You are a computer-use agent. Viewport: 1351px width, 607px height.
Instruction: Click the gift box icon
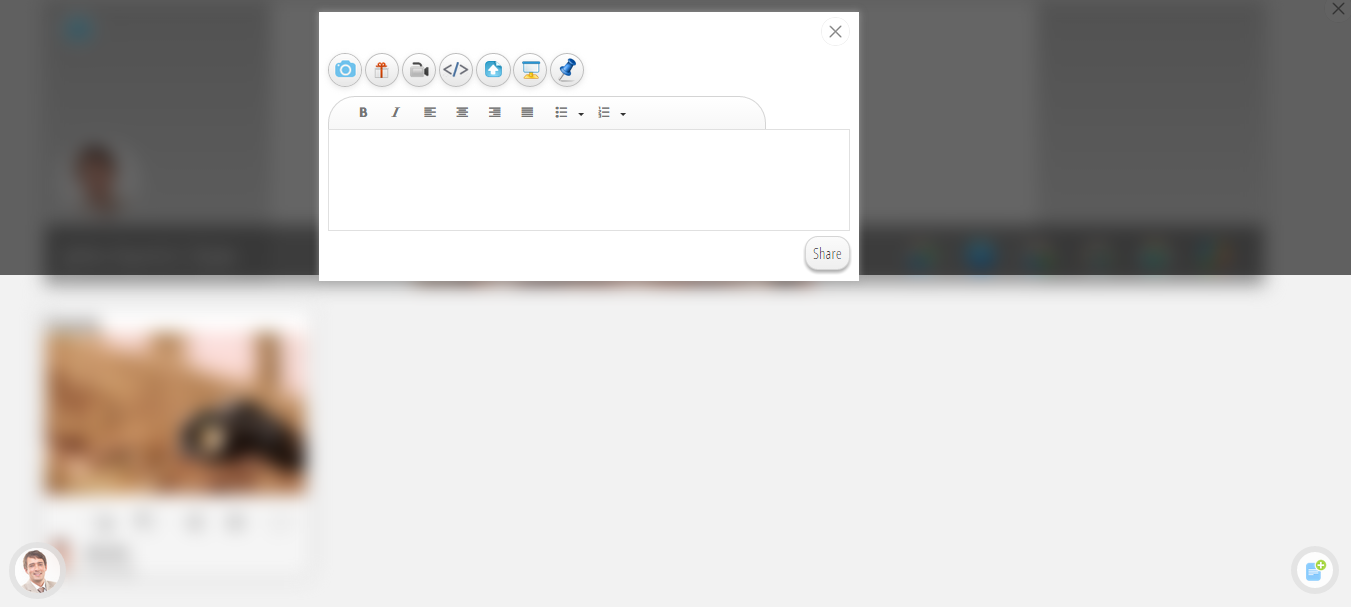click(x=382, y=70)
